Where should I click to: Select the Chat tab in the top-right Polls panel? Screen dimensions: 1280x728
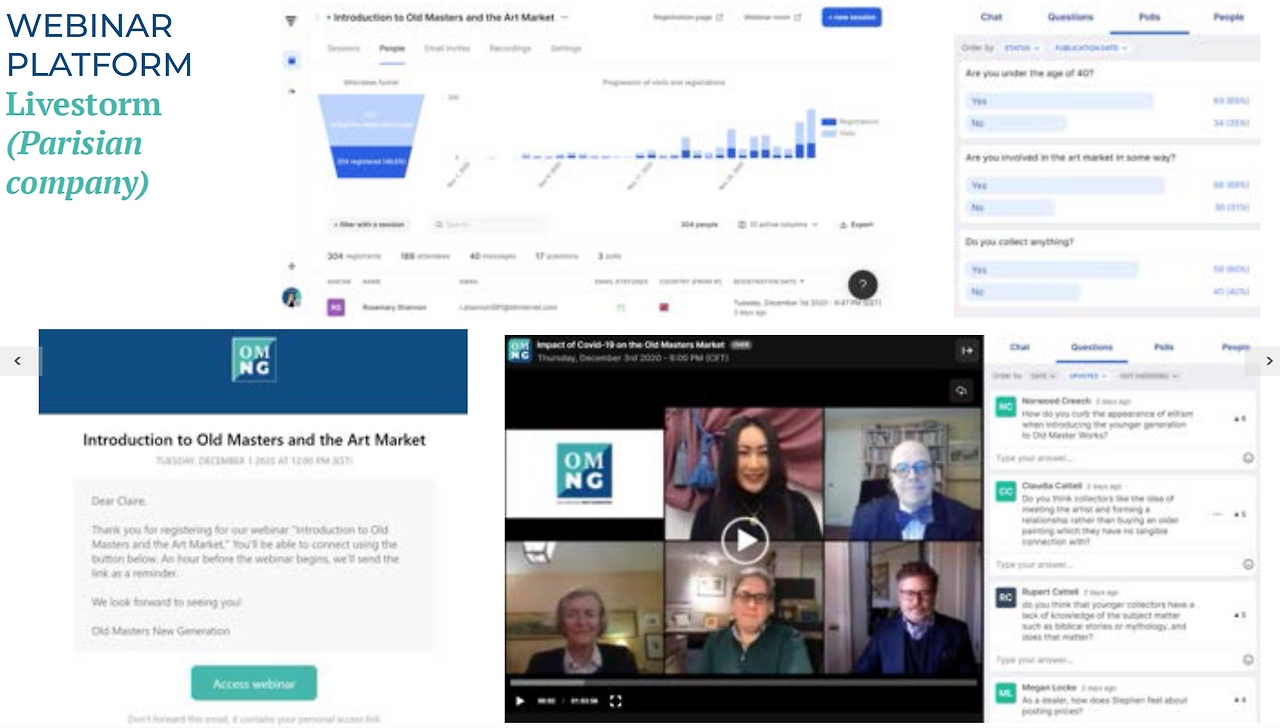(991, 17)
